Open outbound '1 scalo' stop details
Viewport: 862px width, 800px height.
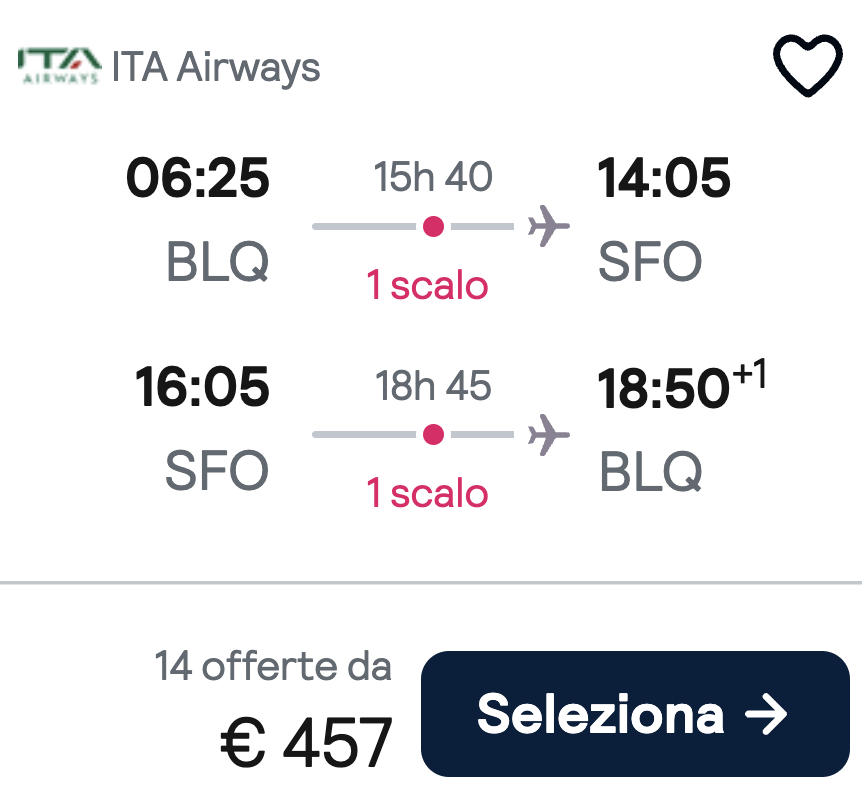pyautogui.click(x=427, y=285)
